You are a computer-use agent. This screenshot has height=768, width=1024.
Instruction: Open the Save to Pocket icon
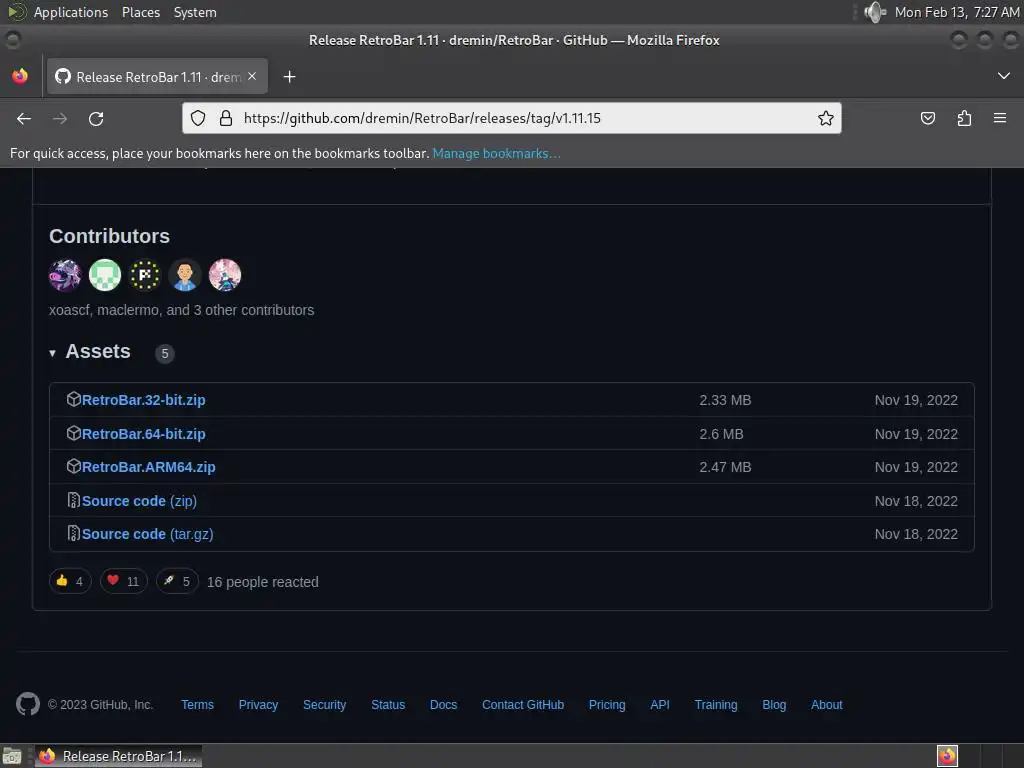927,118
